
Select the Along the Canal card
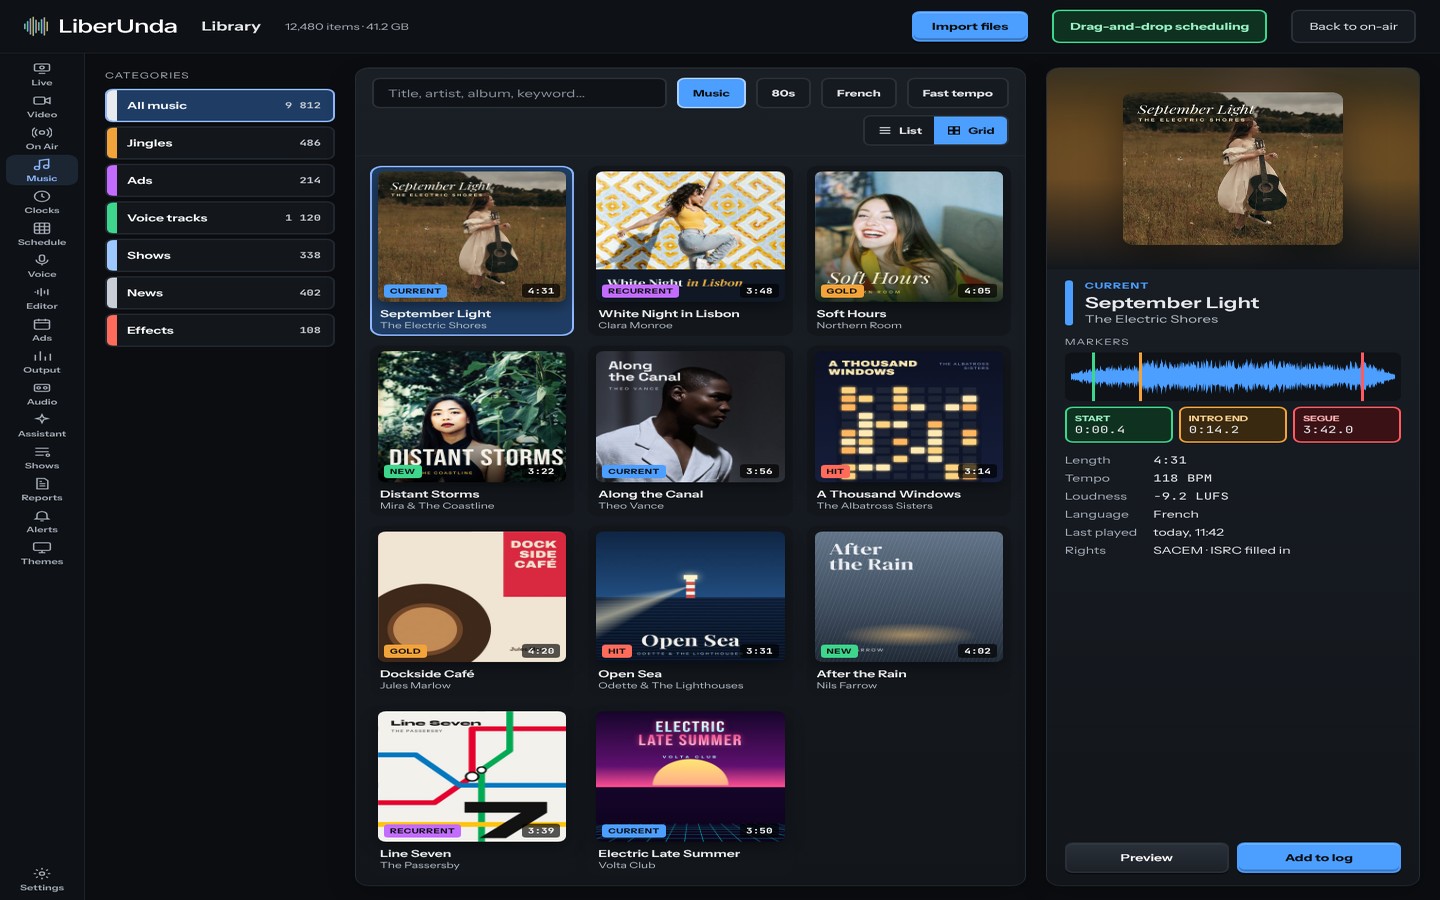690,431
